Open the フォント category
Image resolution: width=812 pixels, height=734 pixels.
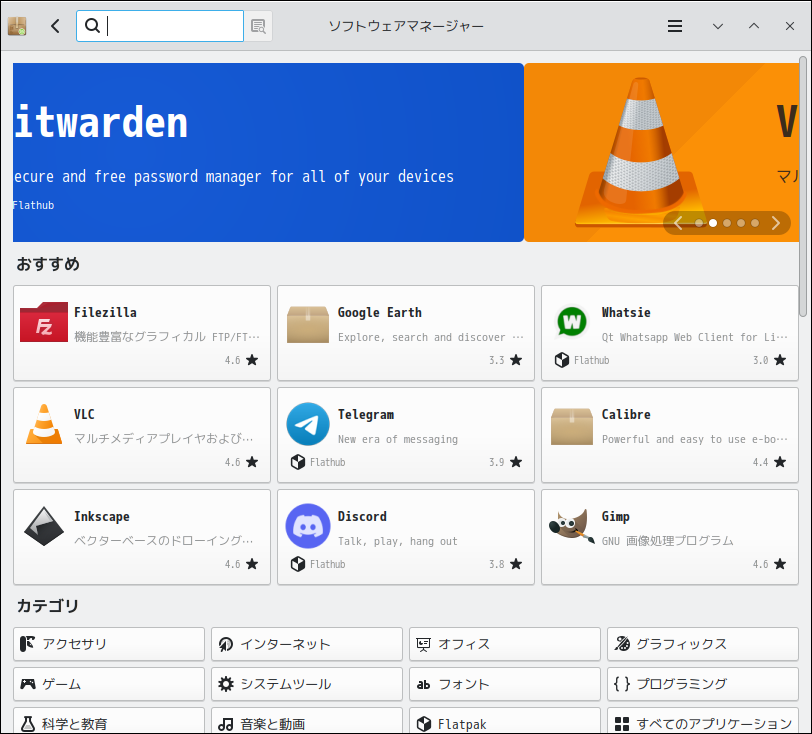coord(504,684)
